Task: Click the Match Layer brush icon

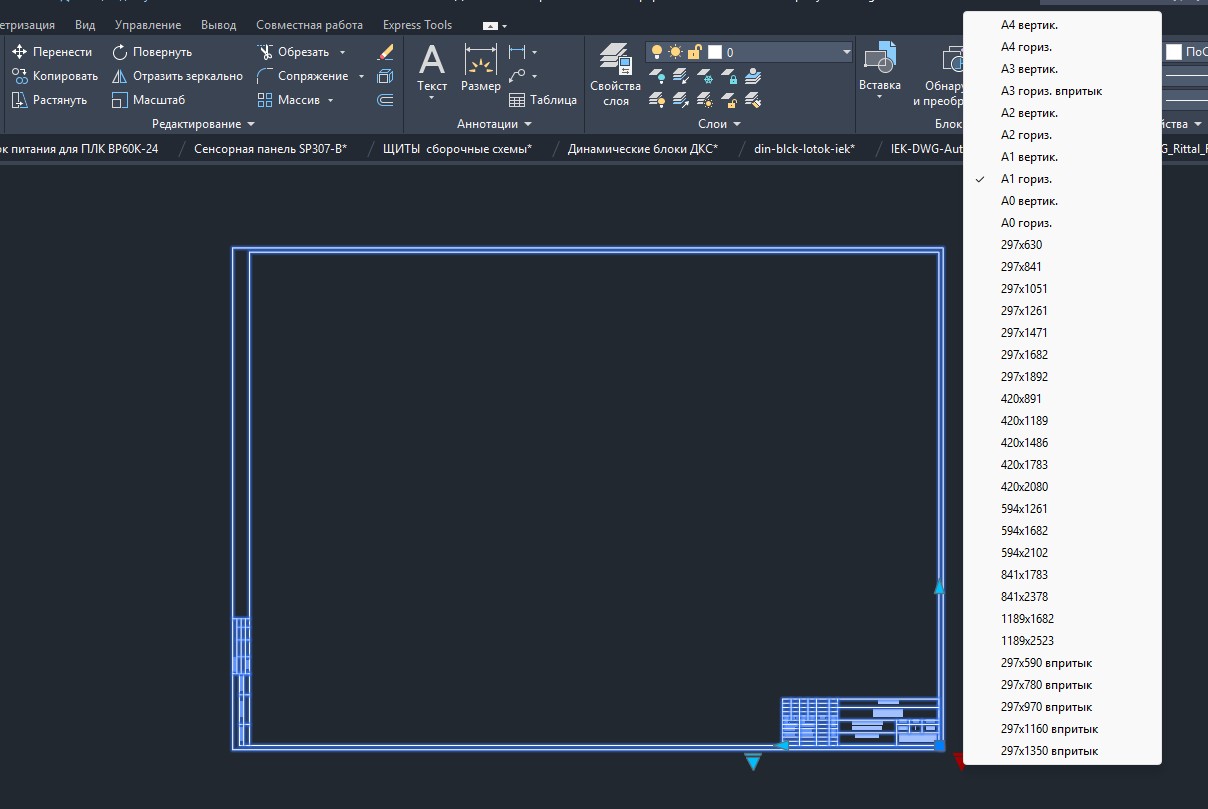Action: [753, 100]
